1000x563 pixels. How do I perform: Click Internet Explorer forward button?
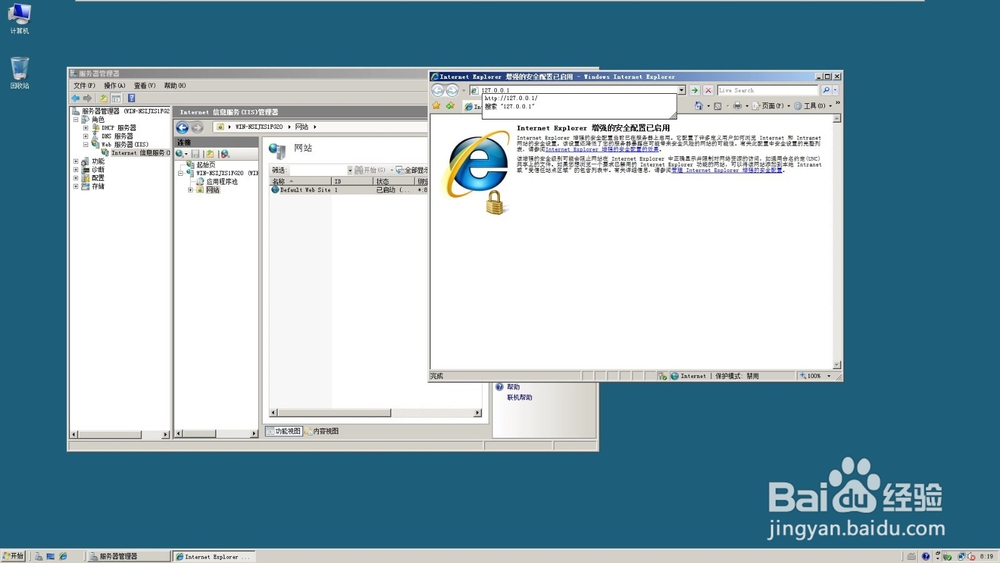(x=452, y=91)
